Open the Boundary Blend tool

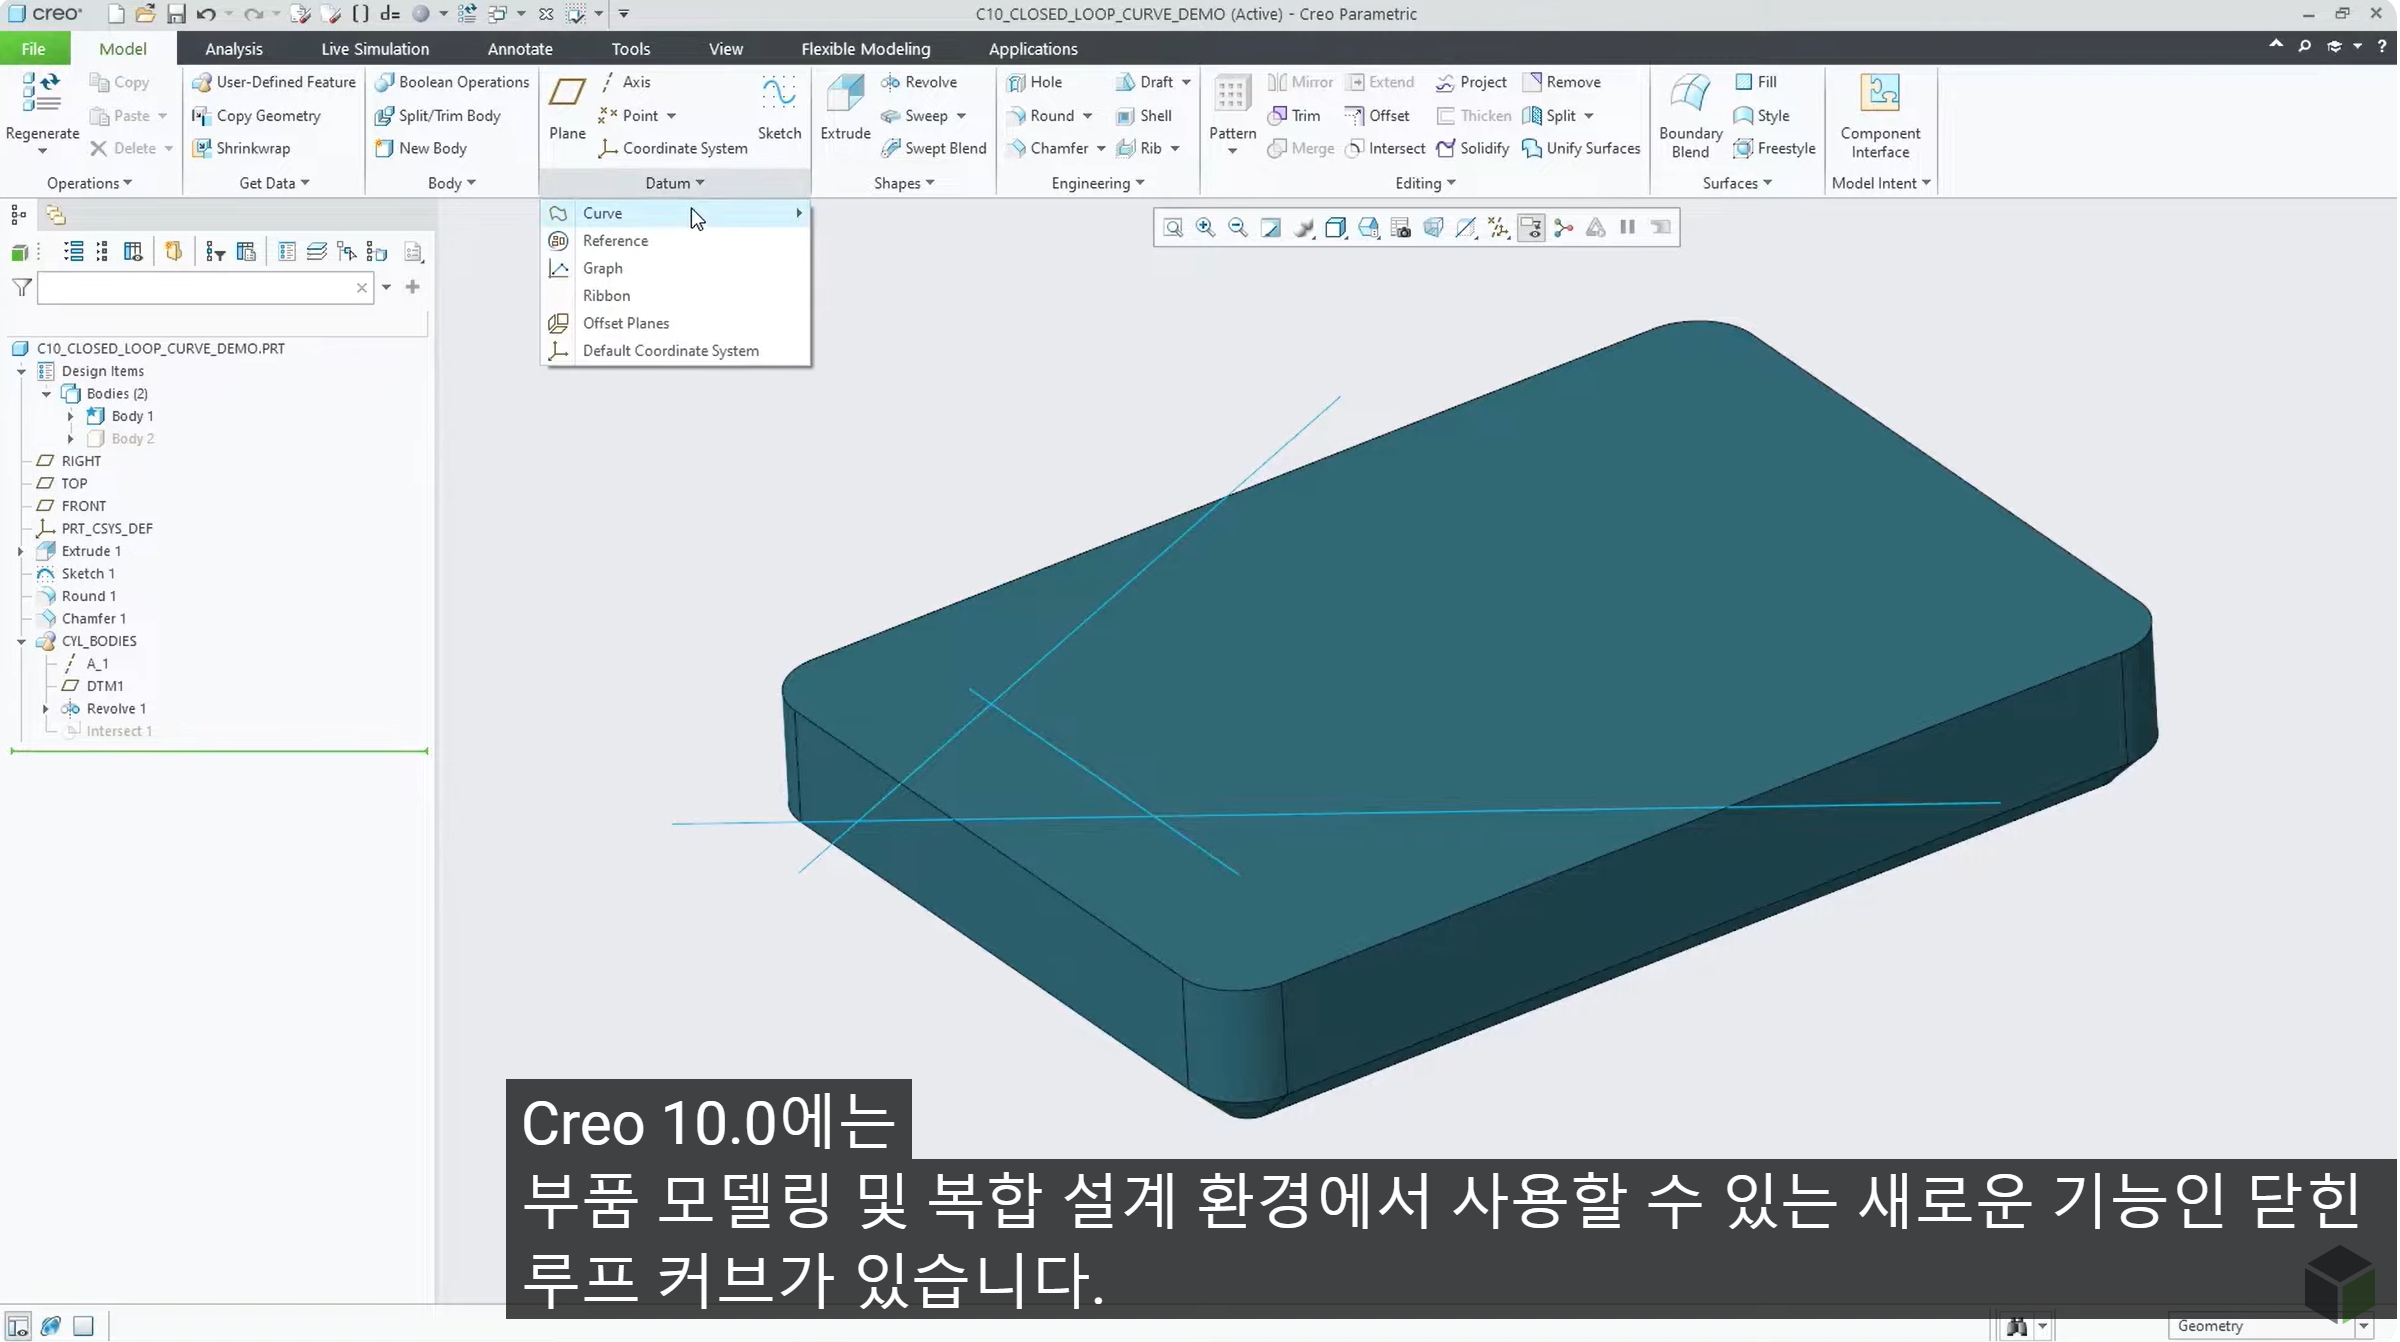(1690, 115)
